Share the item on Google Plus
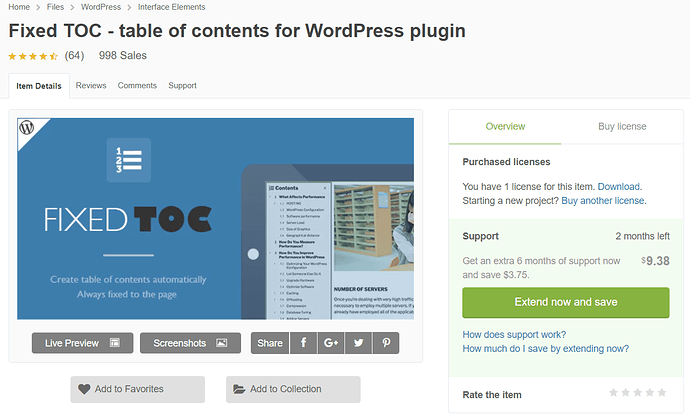This screenshot has width=690, height=417. pyautogui.click(x=331, y=343)
